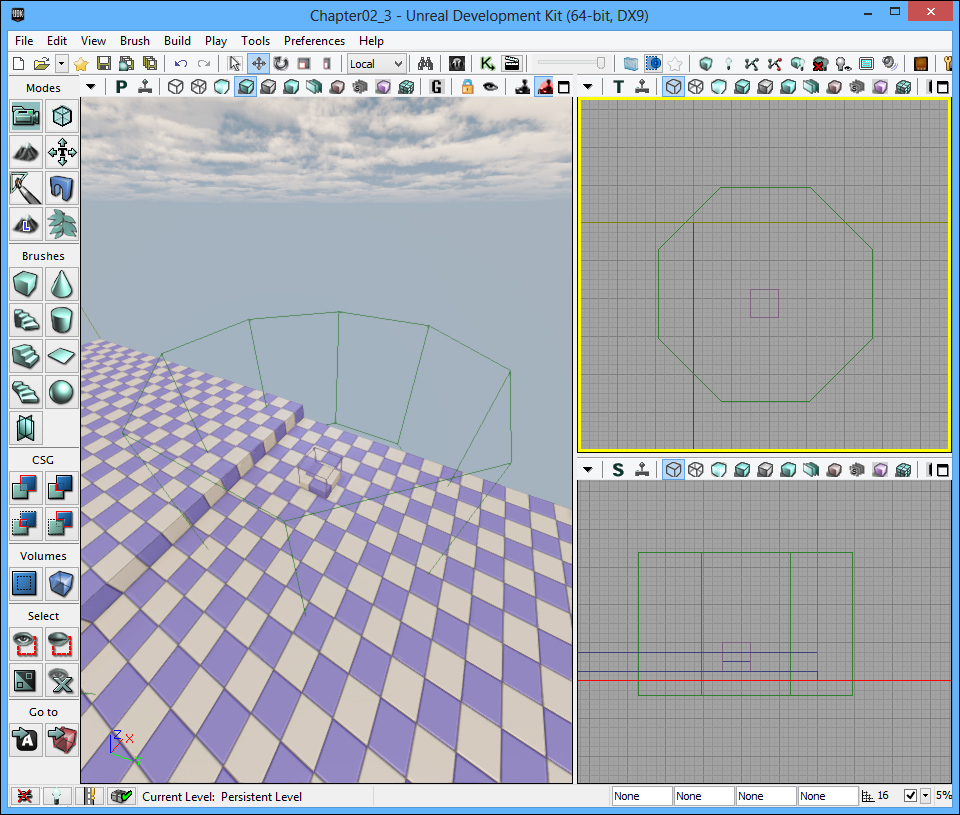
Task: Open the side viewport options dropdown arrow
Action: click(x=588, y=470)
